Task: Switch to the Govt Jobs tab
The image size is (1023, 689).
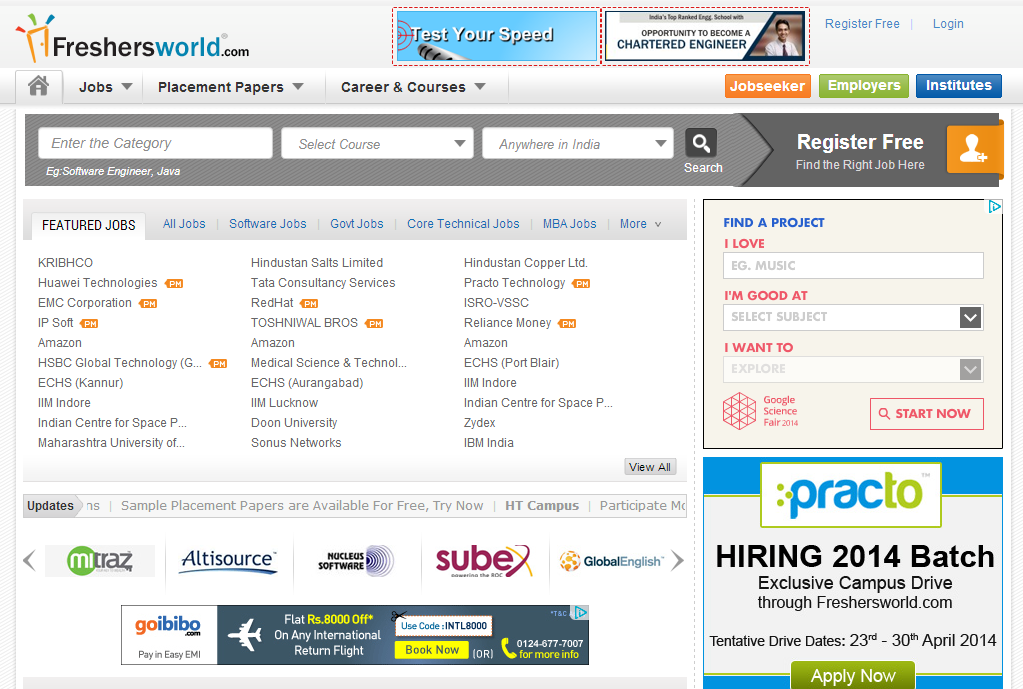Action: click(x=357, y=224)
